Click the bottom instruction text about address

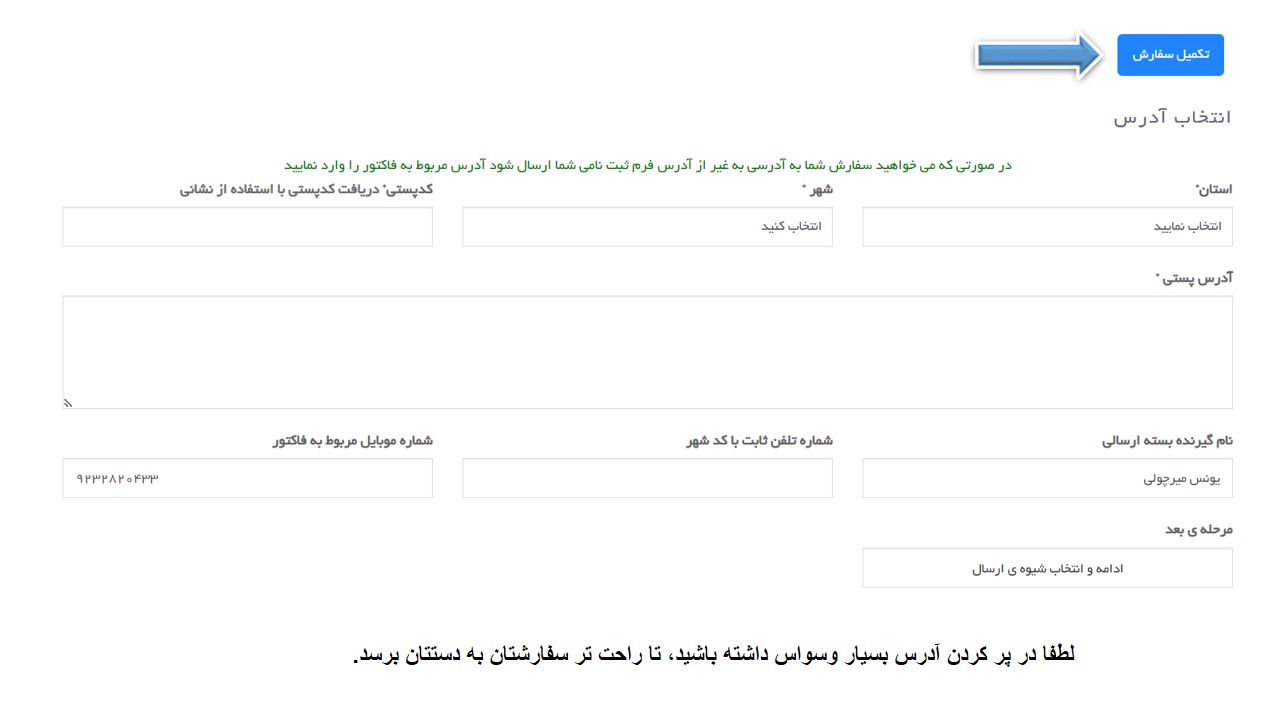click(714, 656)
